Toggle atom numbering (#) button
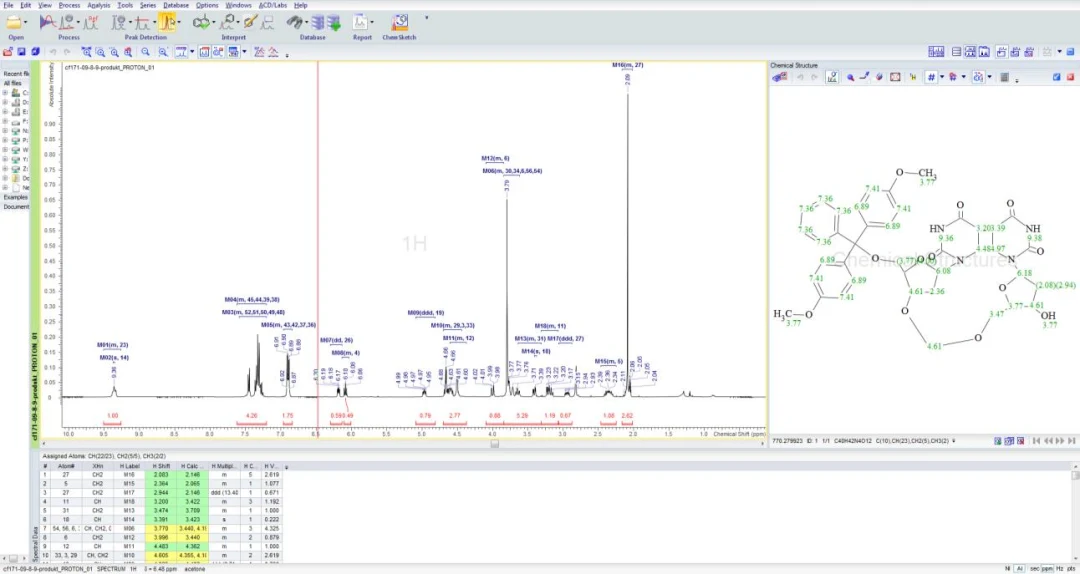This screenshot has width=1080, height=574. tap(931, 77)
